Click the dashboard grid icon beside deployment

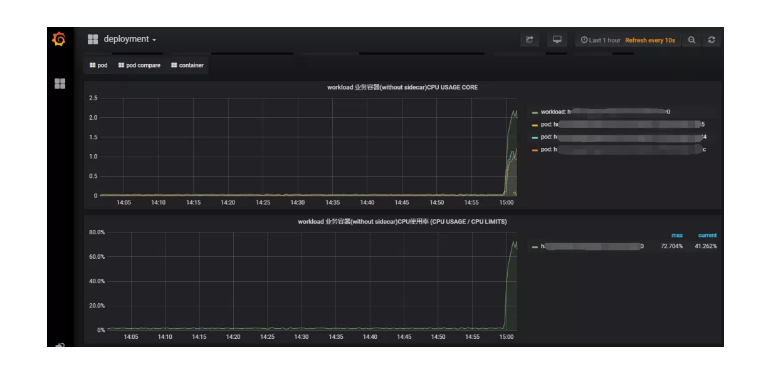click(93, 39)
